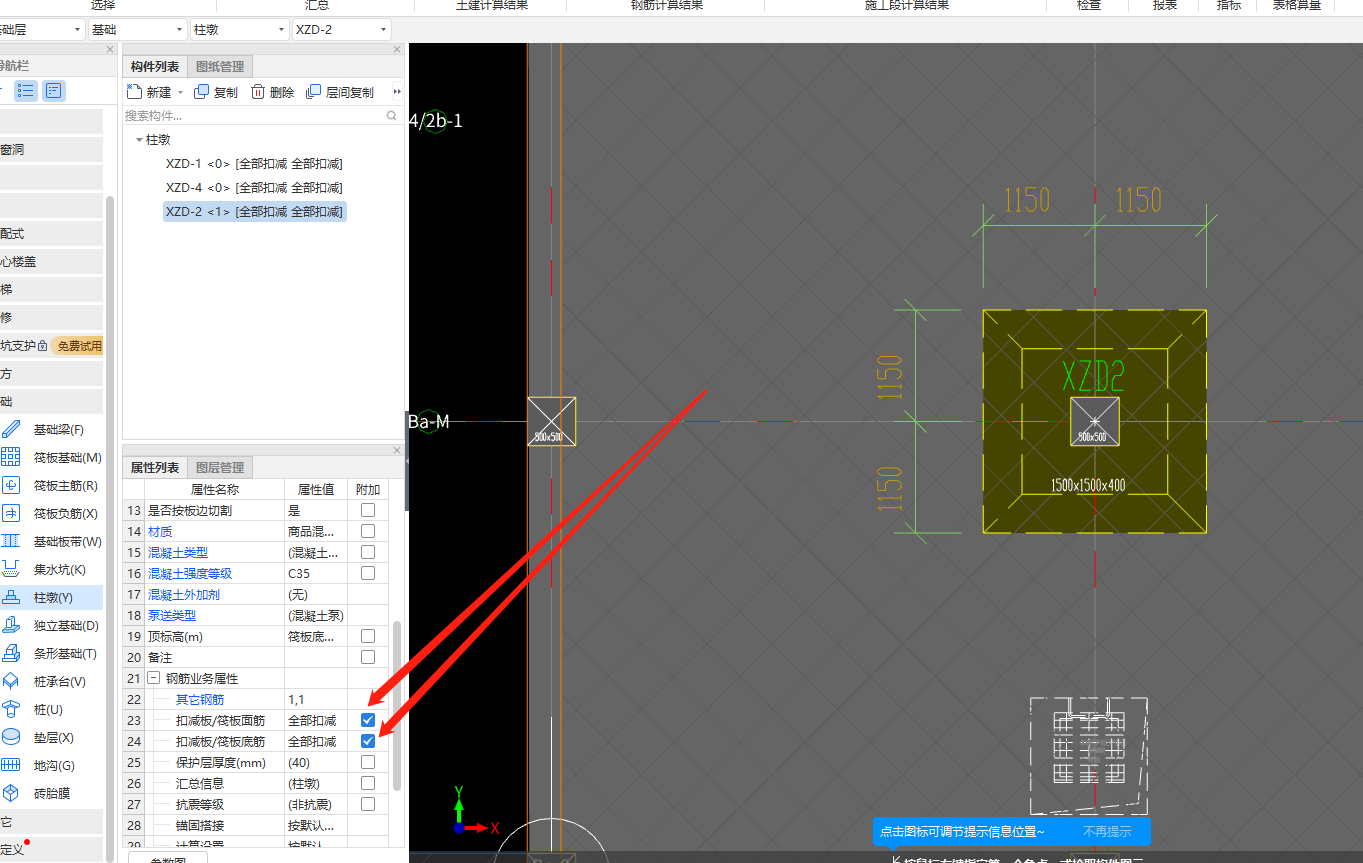Switch navigation bar to detailed list view
The height and width of the screenshot is (863, 1363).
coord(53,91)
